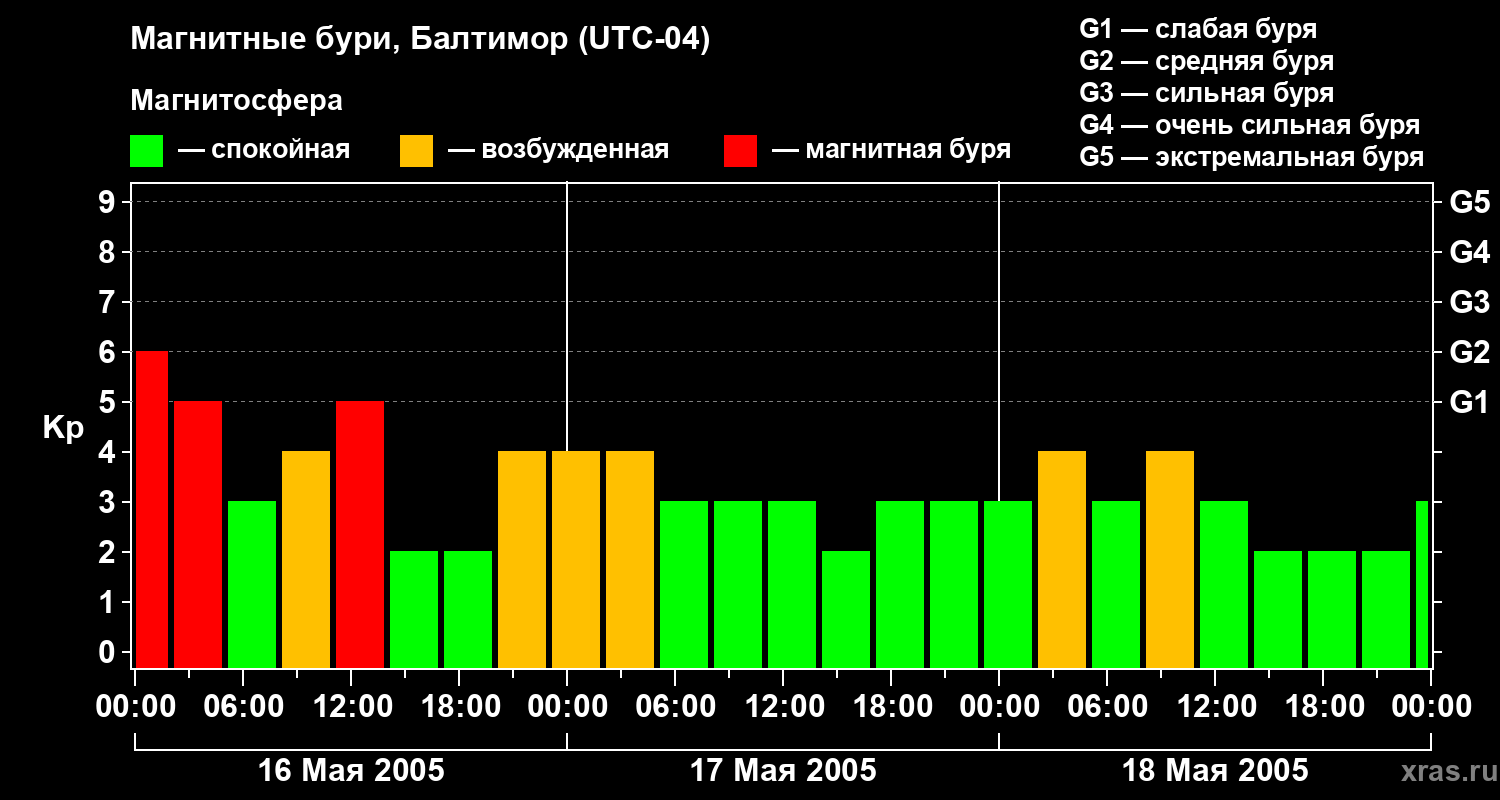Screen dimensions: 1500x800
Task: Click the 'G4 — очень сильная буря' legend line
Action: pos(1250,125)
